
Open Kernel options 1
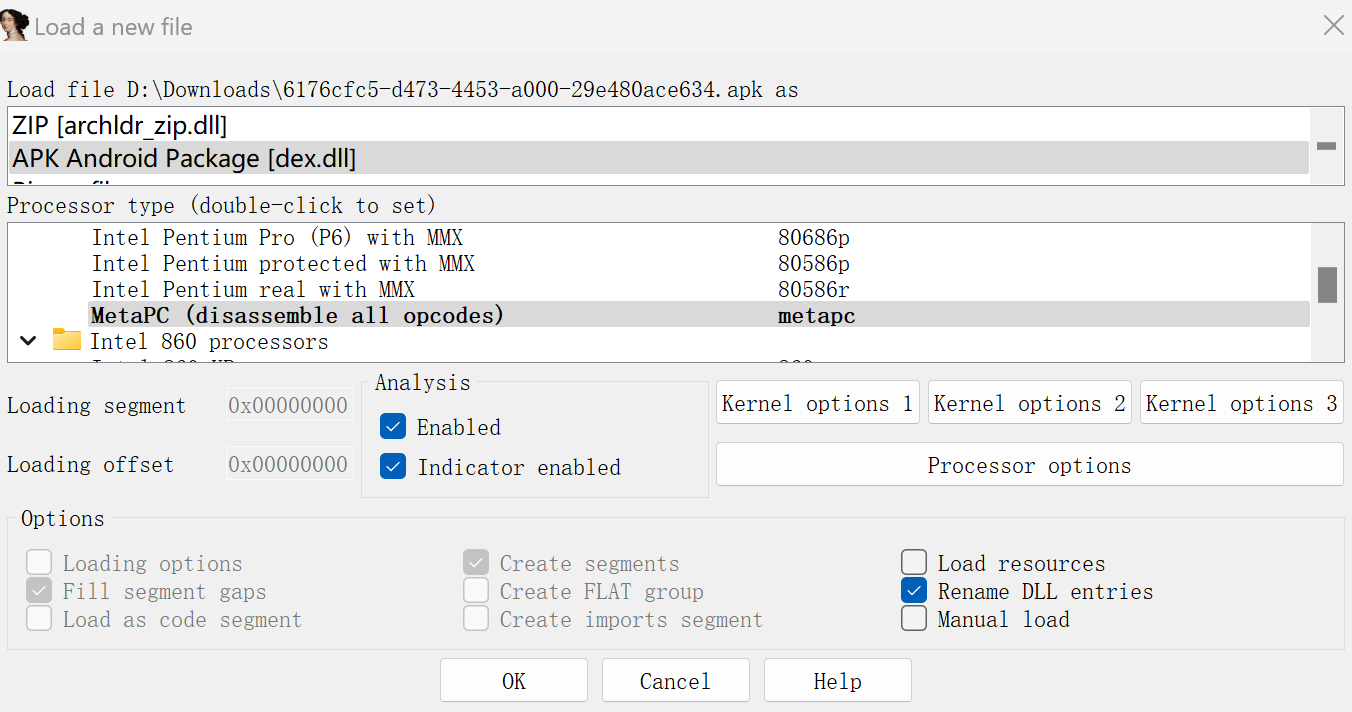pyautogui.click(x=817, y=403)
